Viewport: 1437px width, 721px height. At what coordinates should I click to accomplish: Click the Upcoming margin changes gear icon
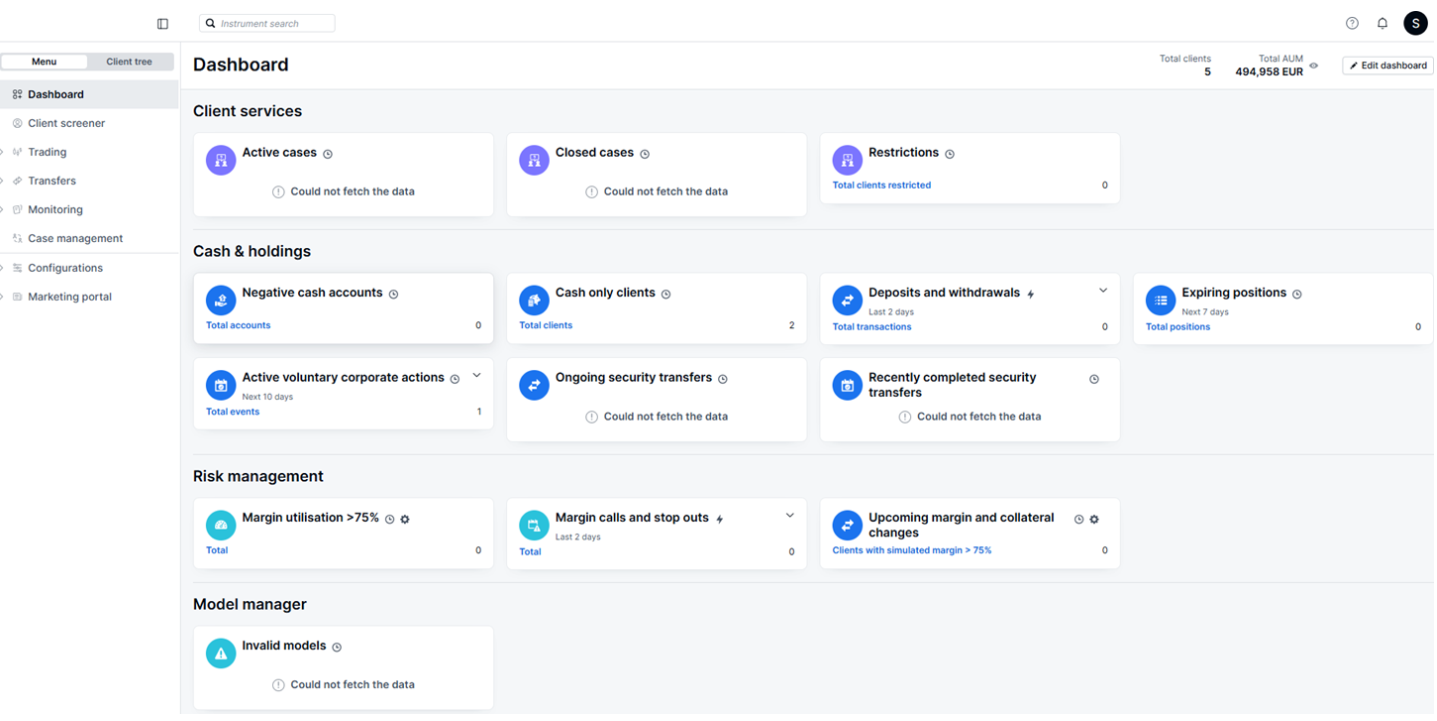click(x=1094, y=519)
